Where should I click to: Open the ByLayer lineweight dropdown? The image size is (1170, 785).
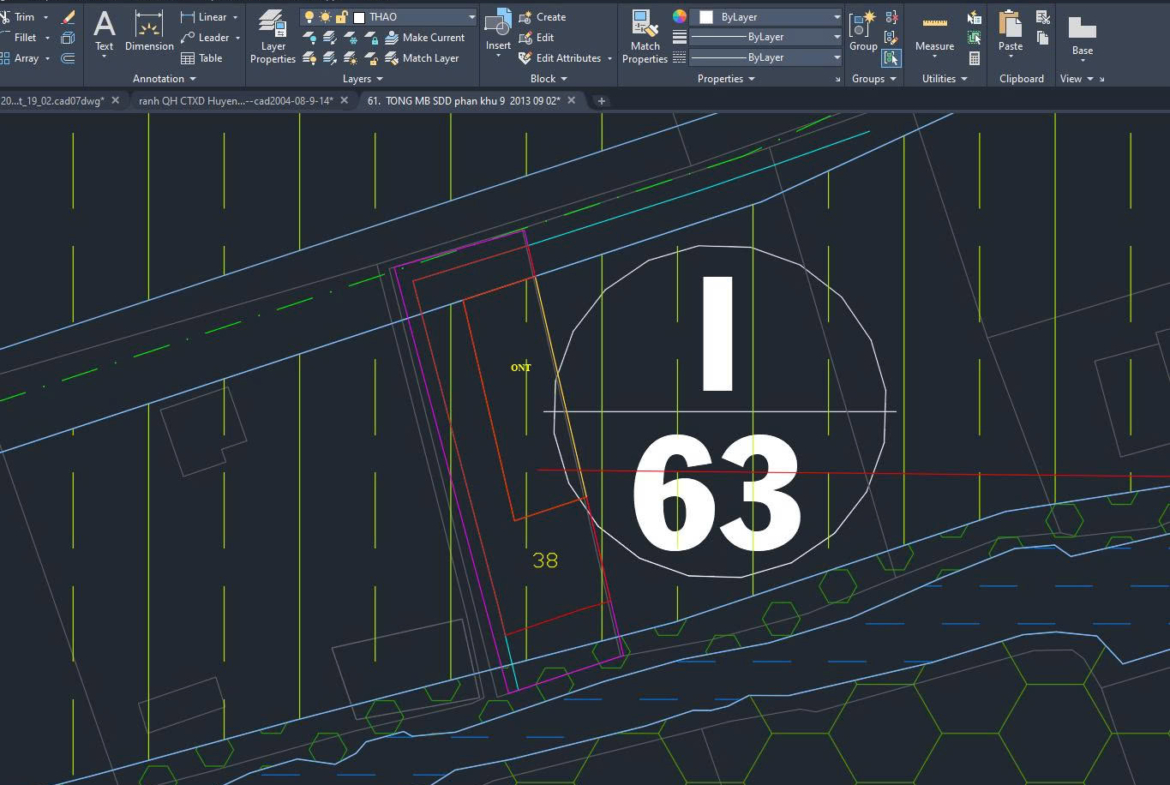point(836,37)
